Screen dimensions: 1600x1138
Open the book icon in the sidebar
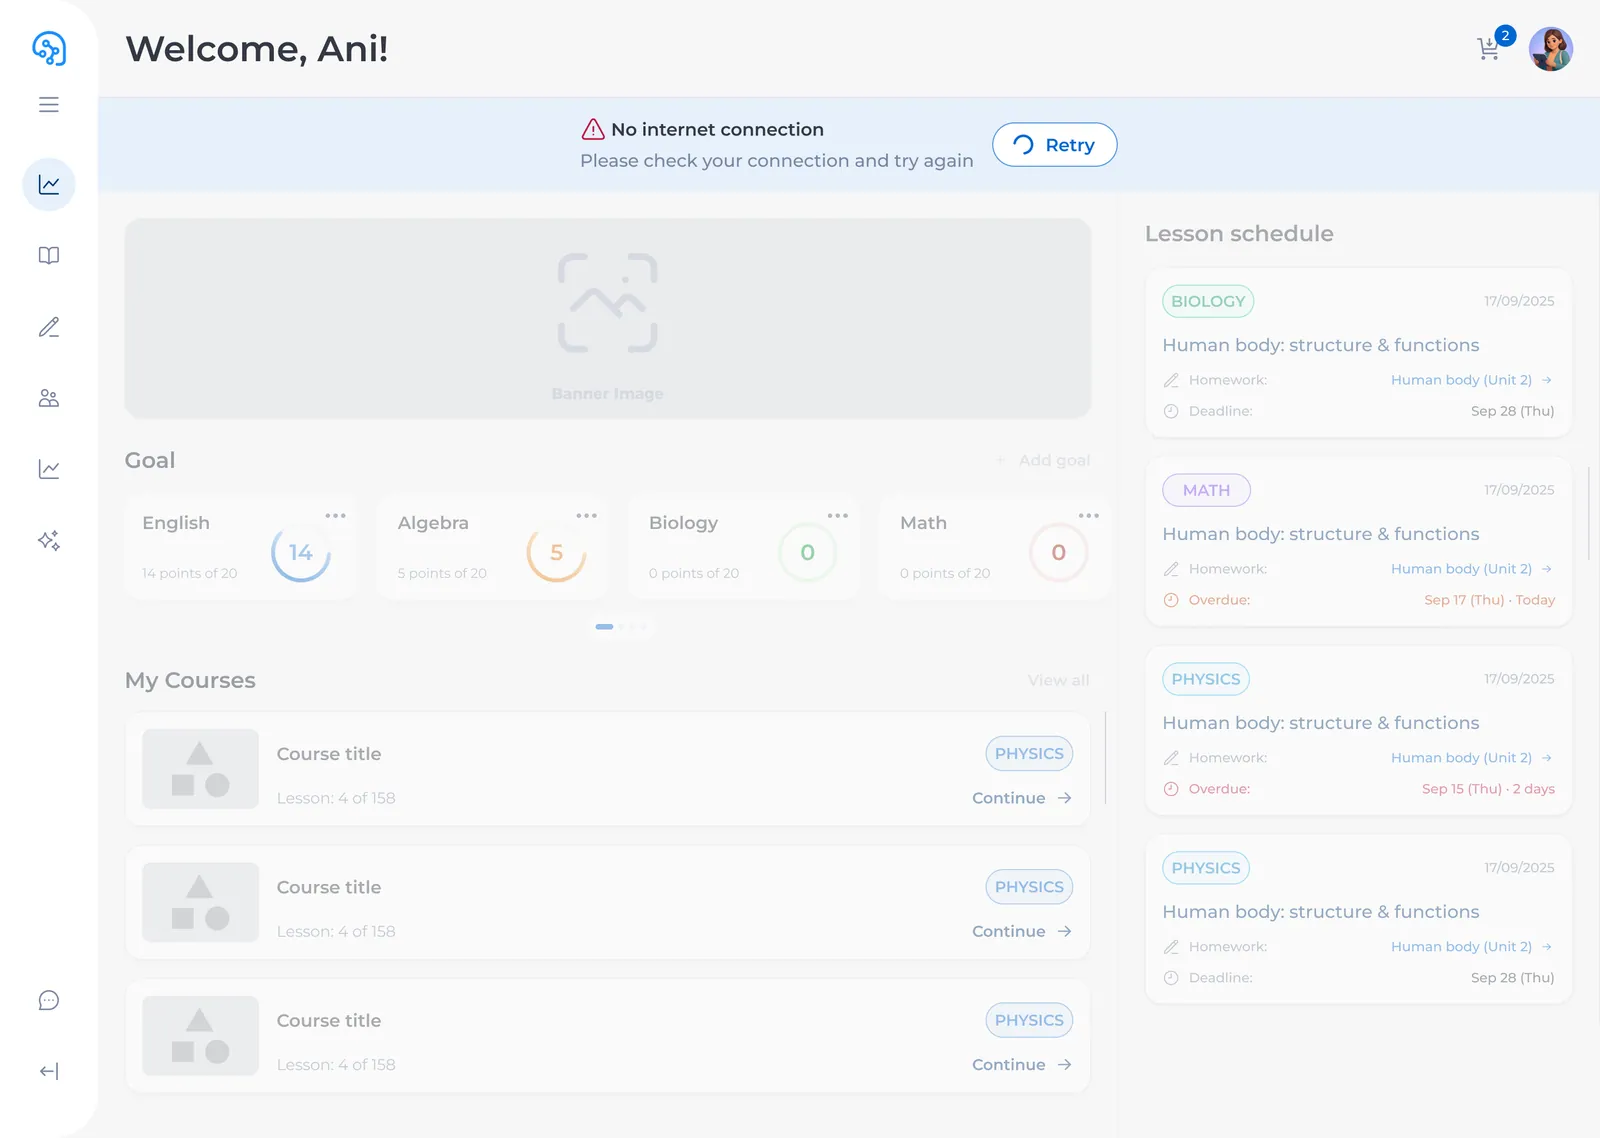tap(49, 256)
